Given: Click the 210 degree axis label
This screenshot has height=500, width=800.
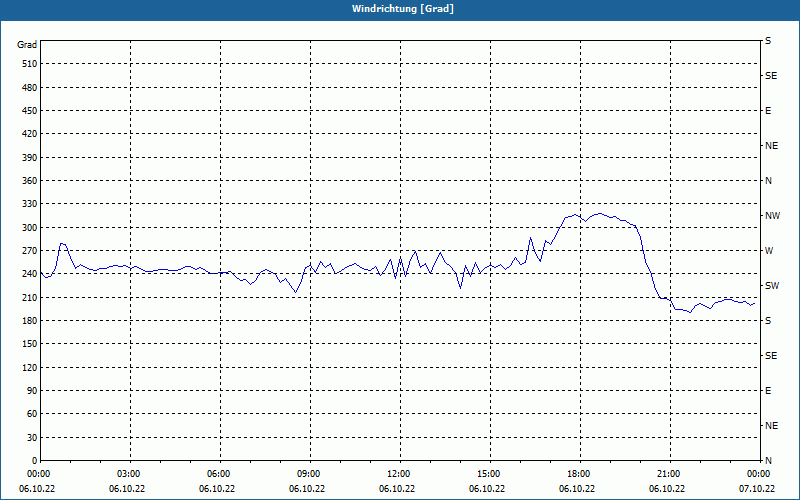Looking at the screenshot, I should [29, 297].
